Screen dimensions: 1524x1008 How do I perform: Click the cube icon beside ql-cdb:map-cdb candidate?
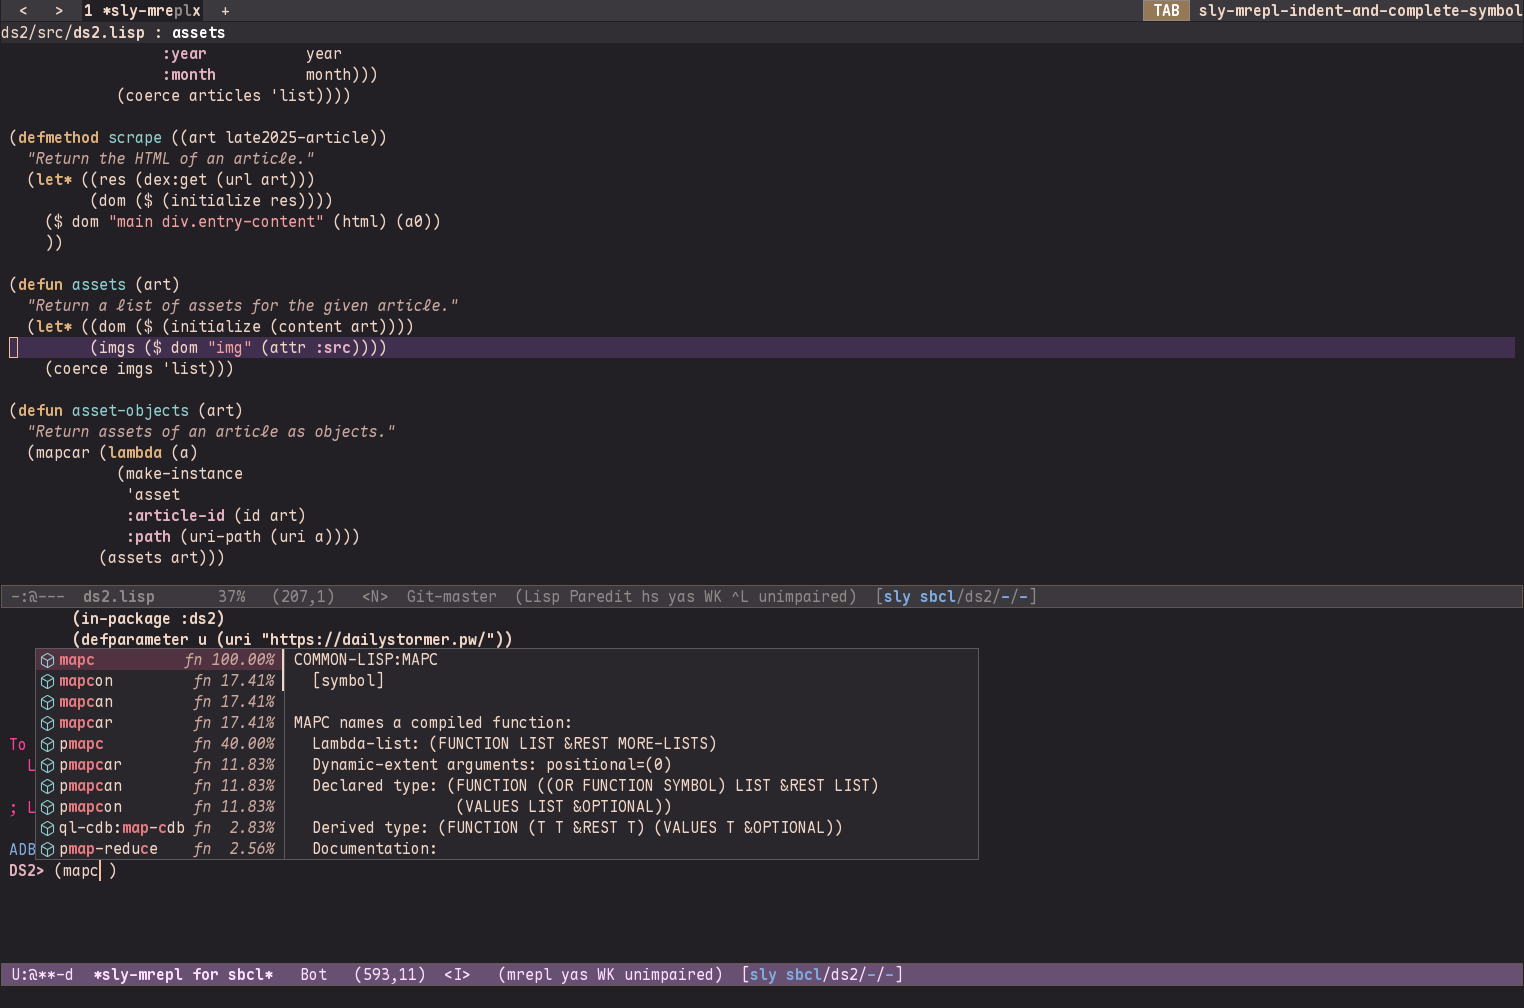(47, 828)
